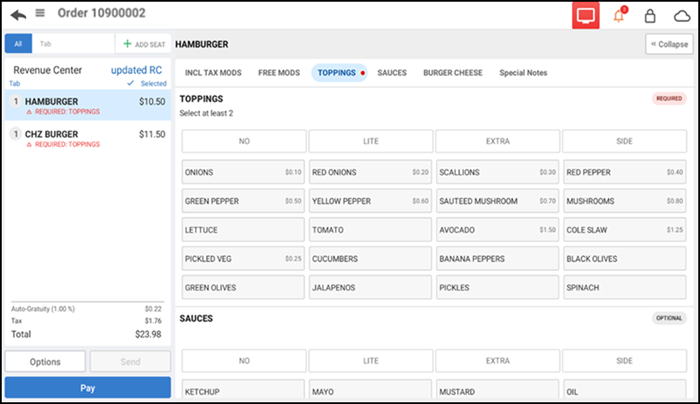The height and width of the screenshot is (404, 700).
Task: Select the CHZ BURGER order line
Action: (x=88, y=138)
